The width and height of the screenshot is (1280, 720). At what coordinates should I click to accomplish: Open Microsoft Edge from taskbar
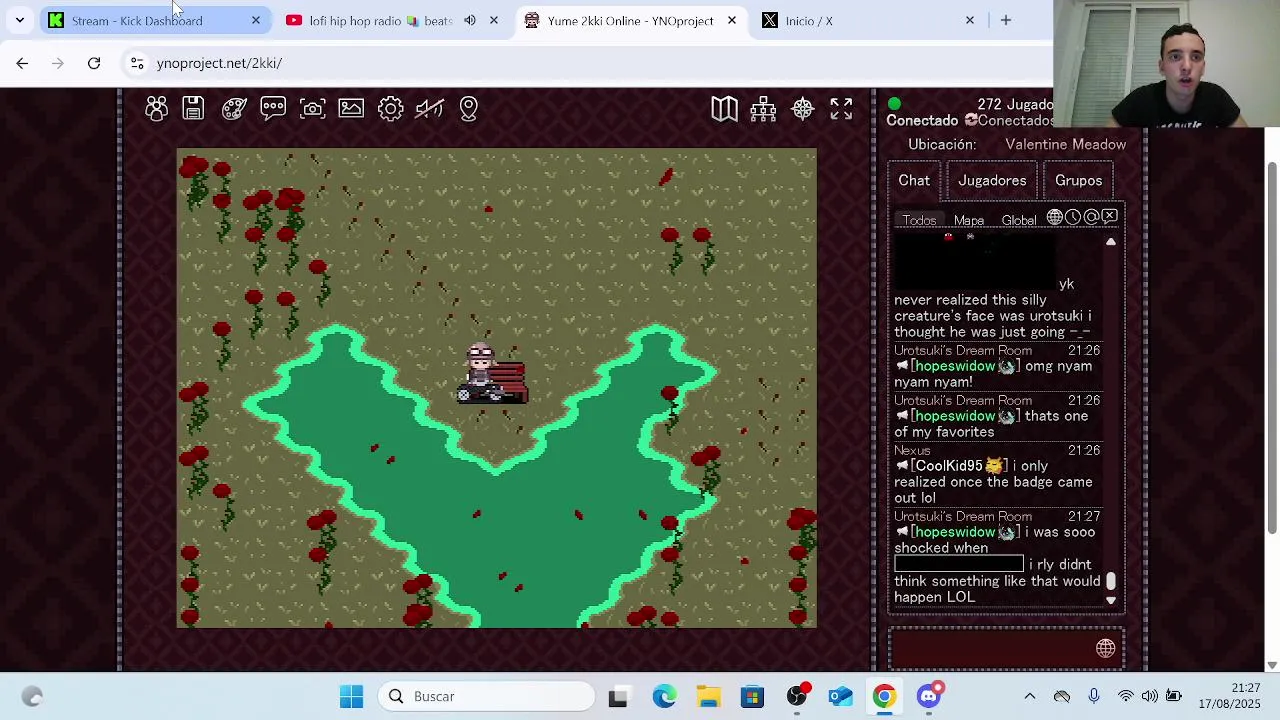(x=664, y=697)
